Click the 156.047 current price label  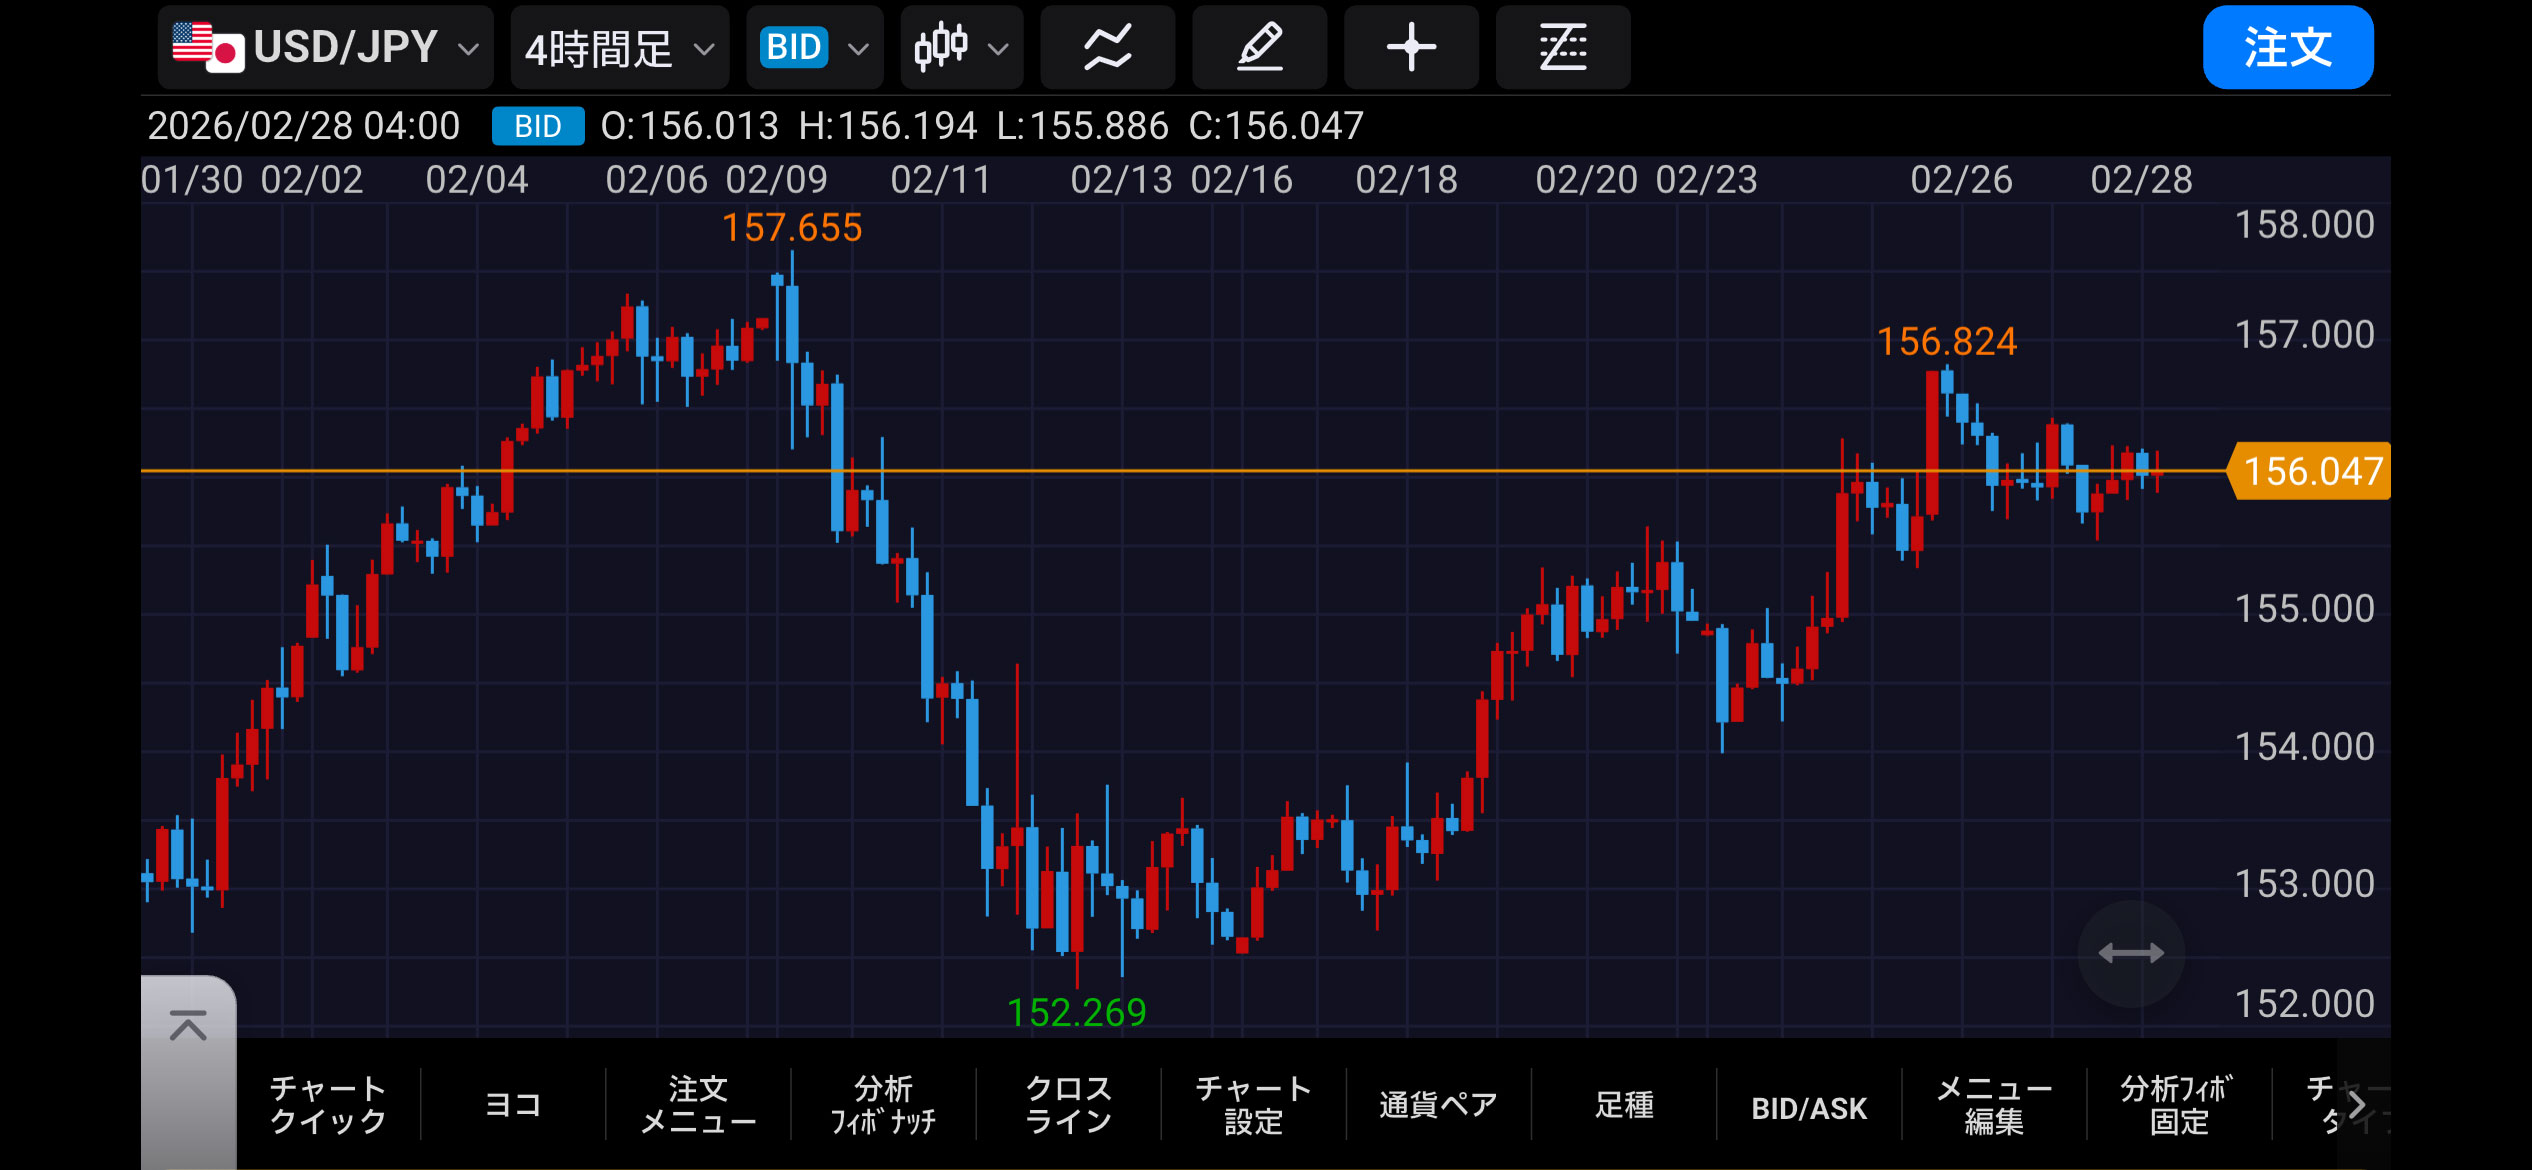[2311, 471]
